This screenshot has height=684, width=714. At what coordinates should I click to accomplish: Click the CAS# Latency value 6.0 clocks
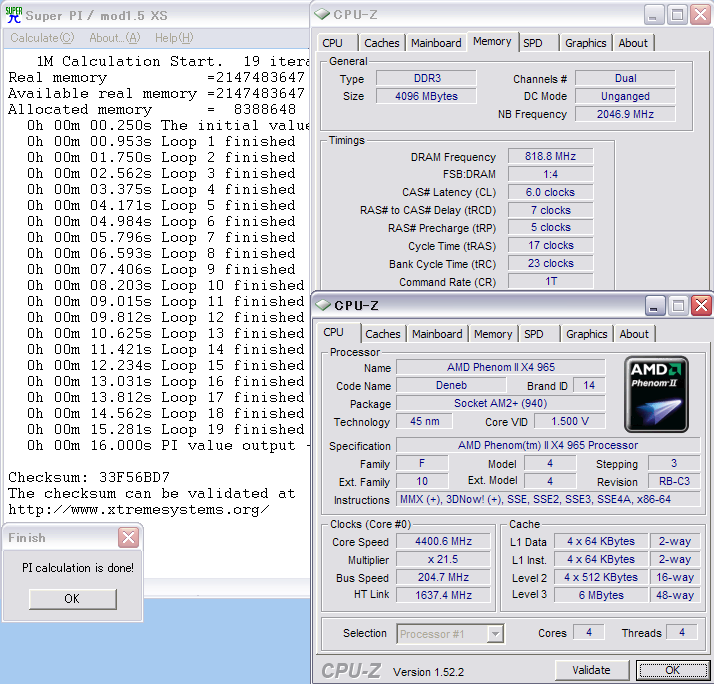[551, 192]
